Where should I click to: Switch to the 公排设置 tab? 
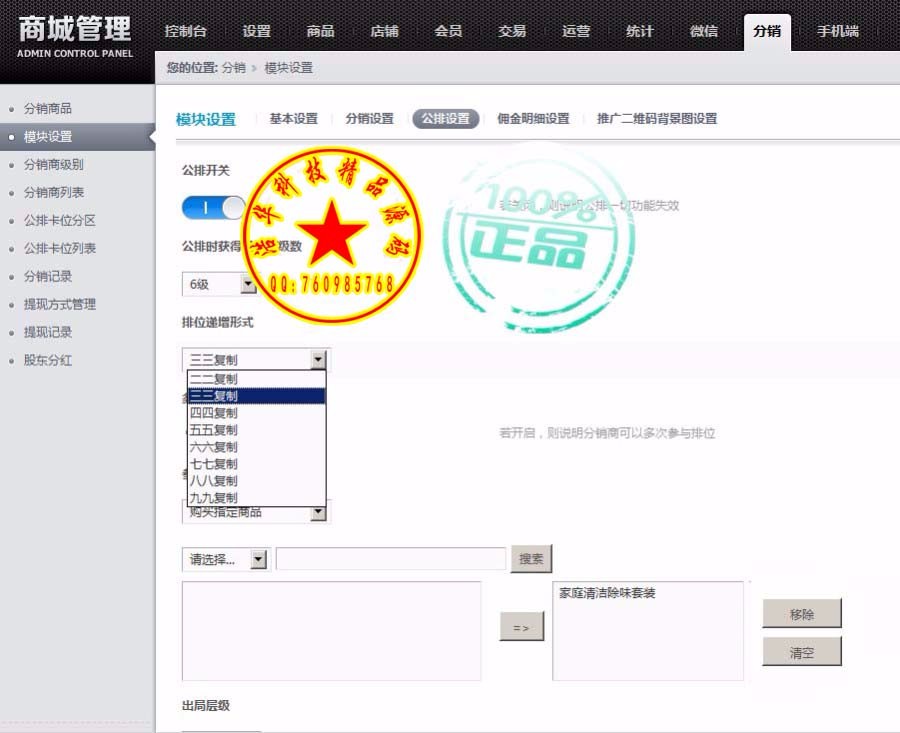[446, 119]
